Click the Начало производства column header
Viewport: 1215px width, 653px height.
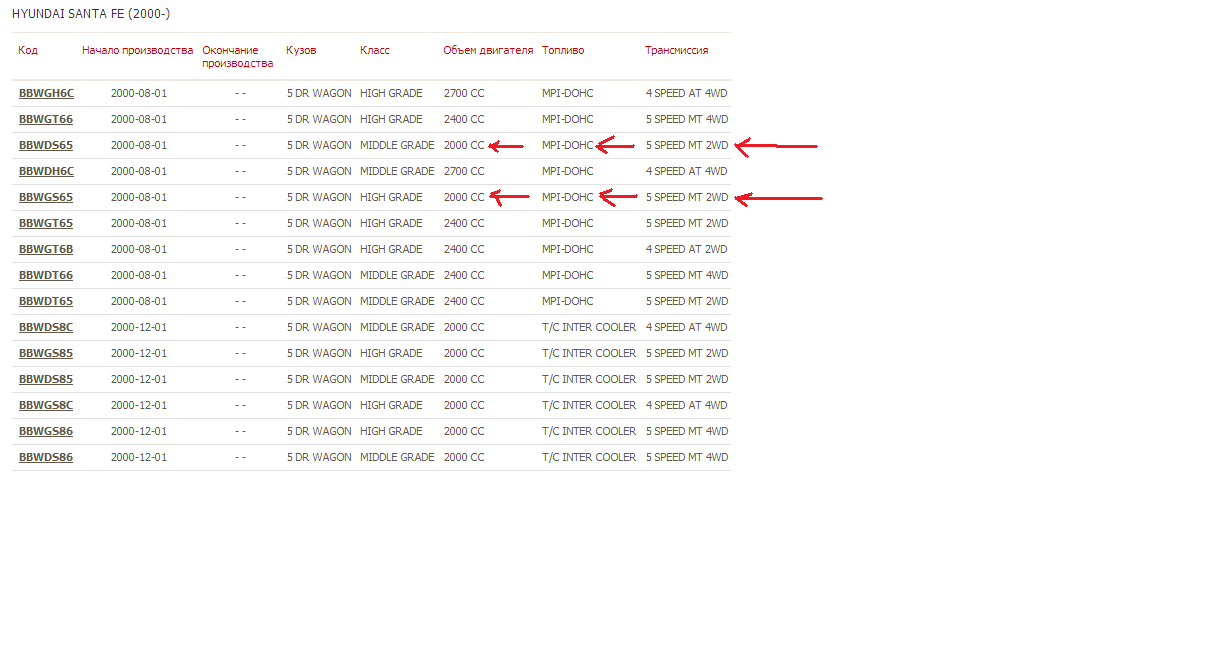(x=138, y=50)
